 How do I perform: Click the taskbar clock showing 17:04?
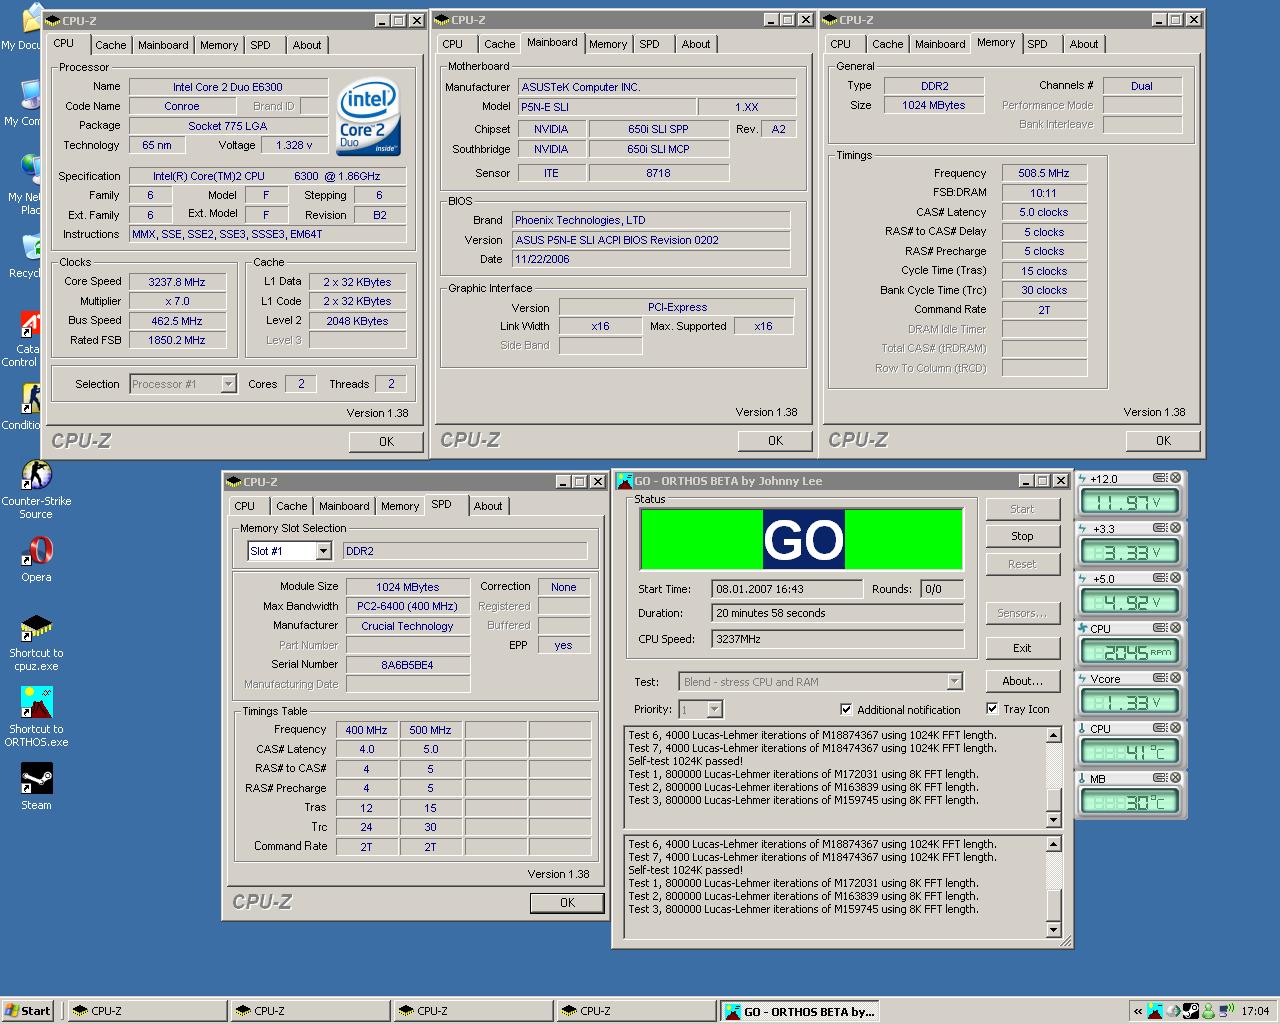1255,1011
